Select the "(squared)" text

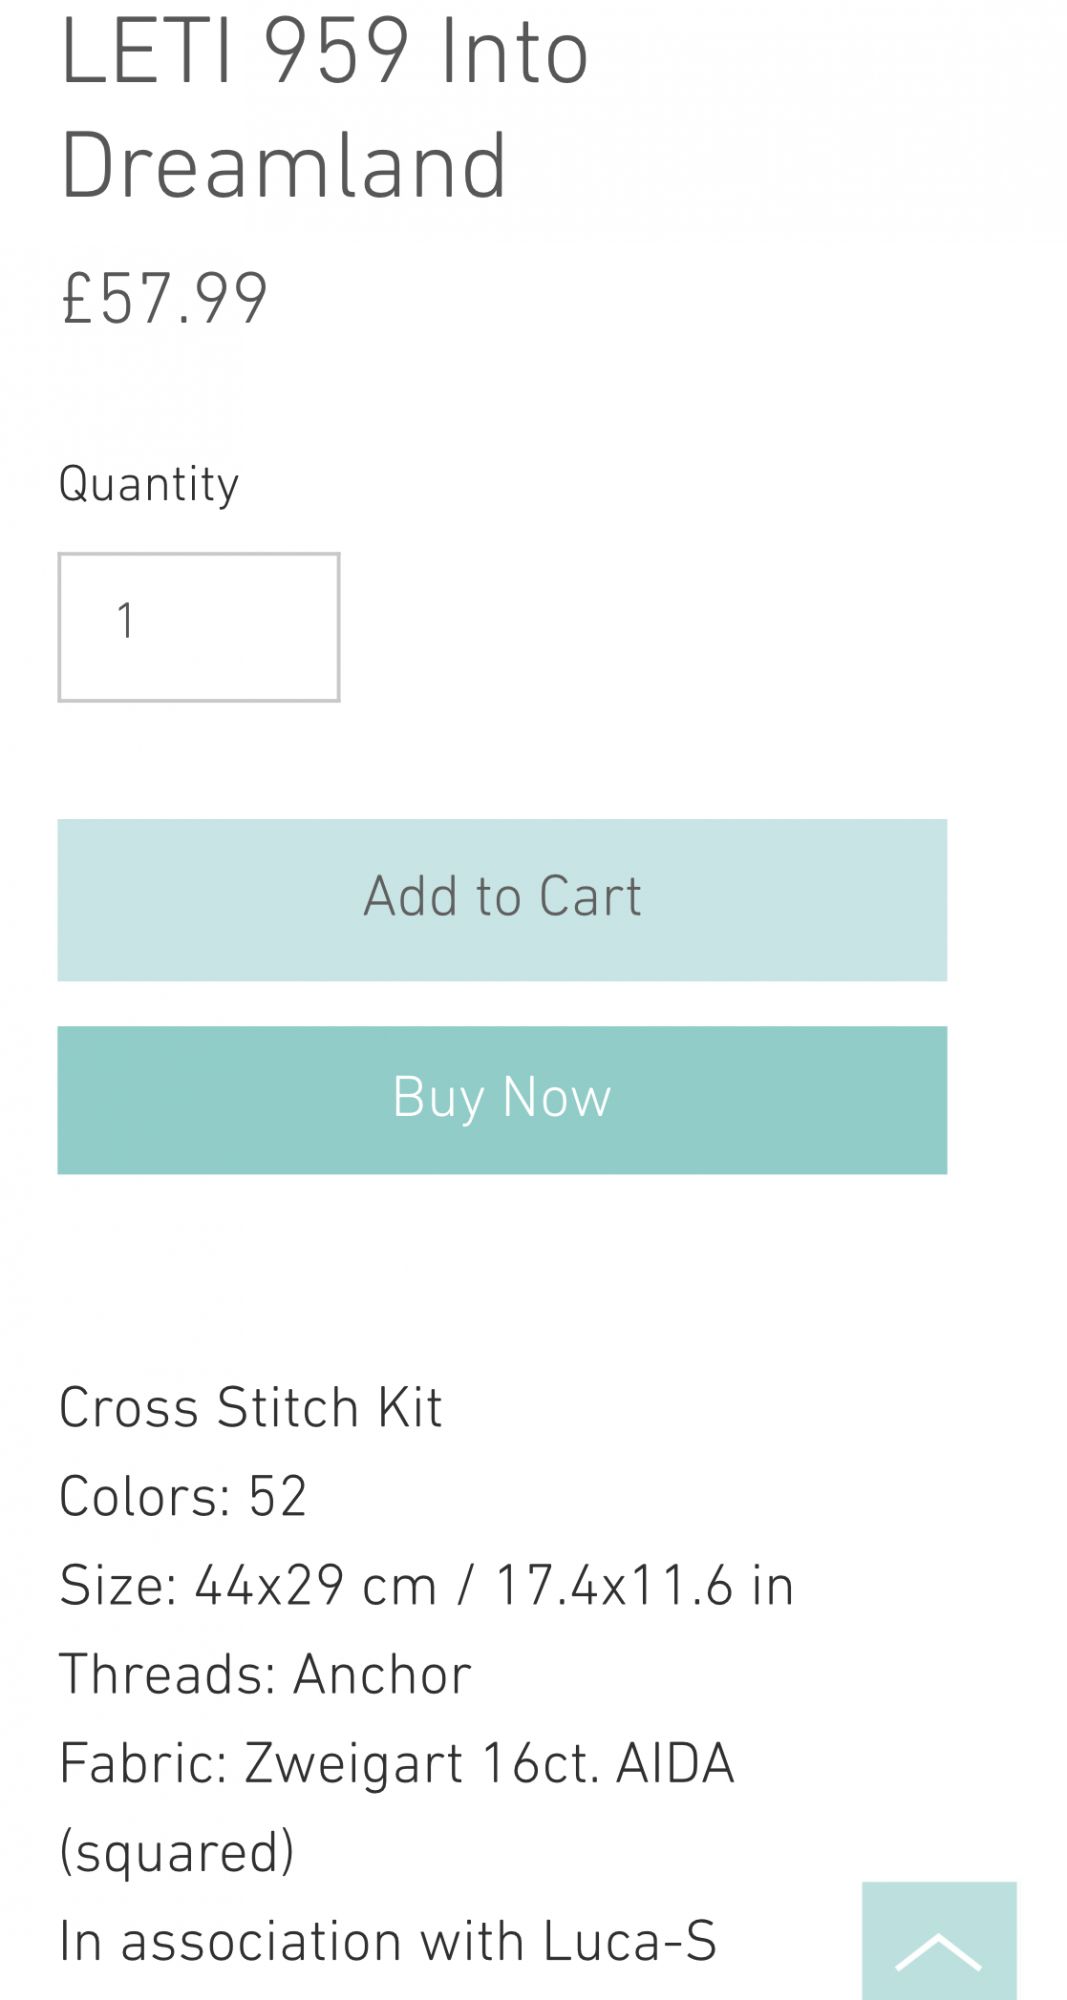coord(177,1852)
